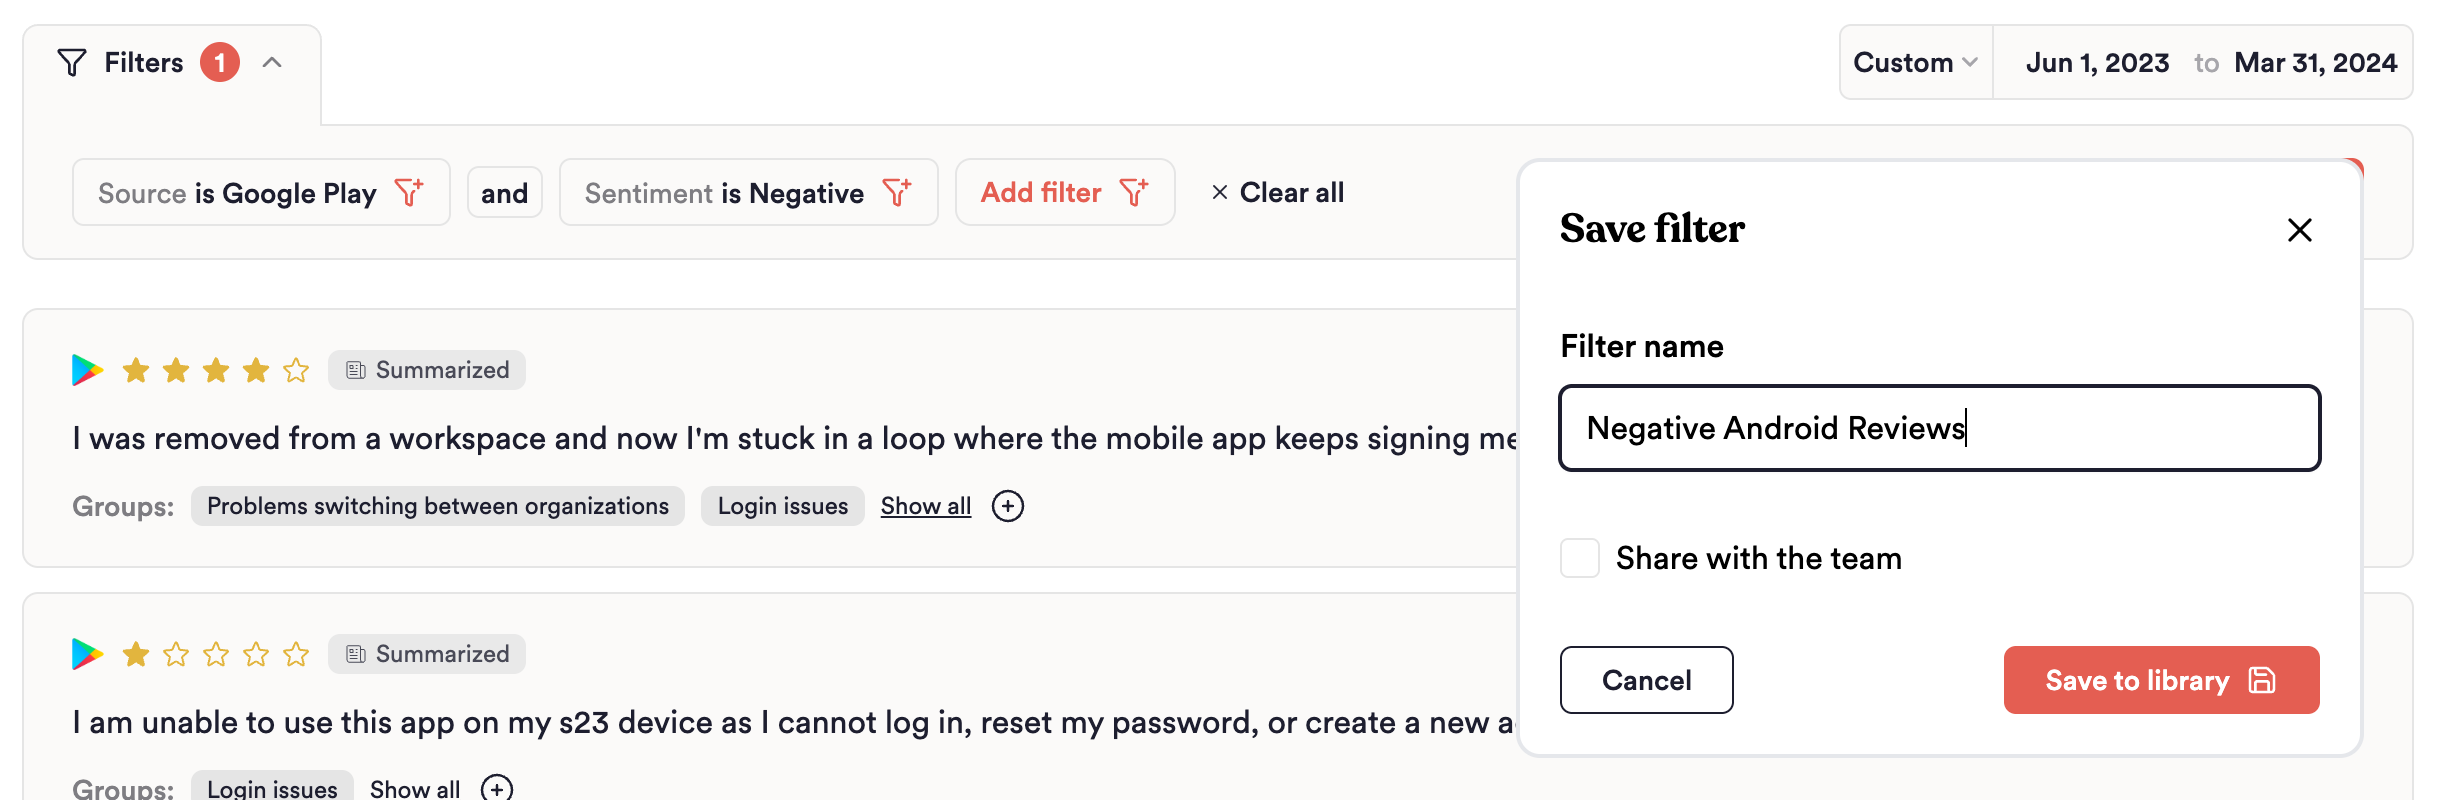The height and width of the screenshot is (800, 2440).
Task: Click the Summarized badge on the one-star review
Action: point(427,654)
